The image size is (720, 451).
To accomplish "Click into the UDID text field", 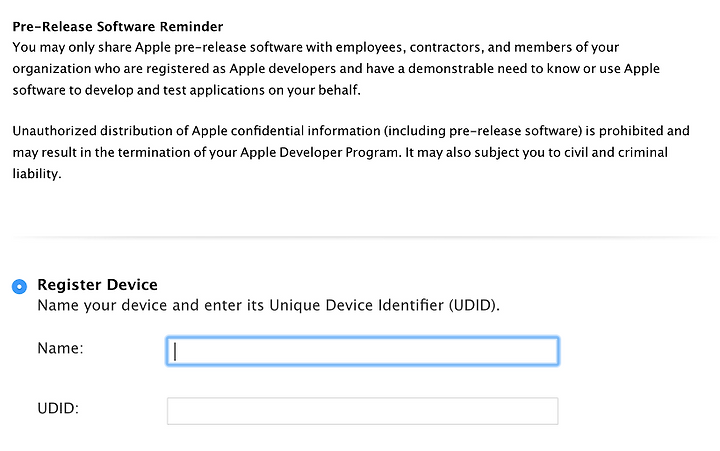I will (x=362, y=411).
